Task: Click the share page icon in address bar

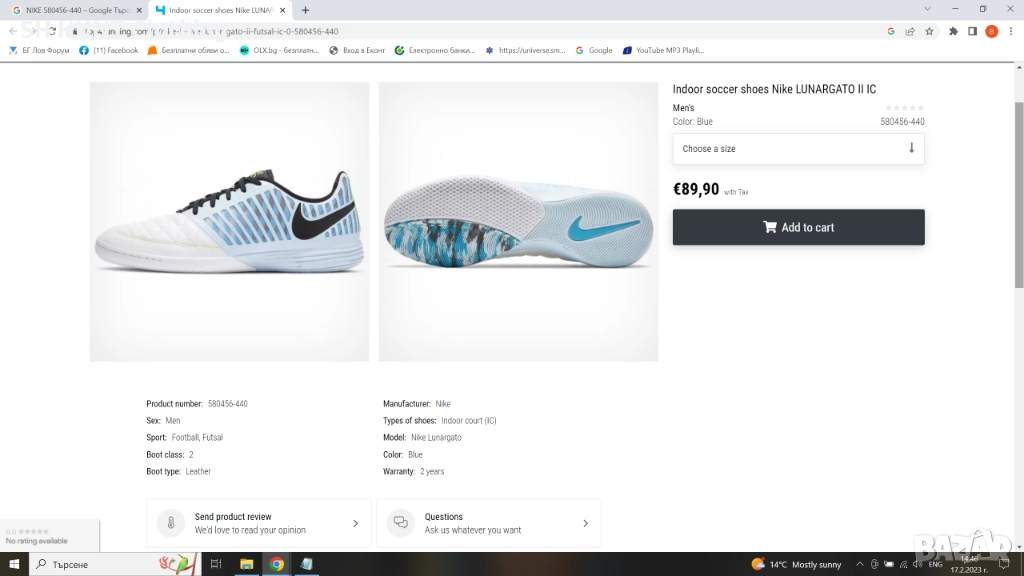Action: (910, 31)
